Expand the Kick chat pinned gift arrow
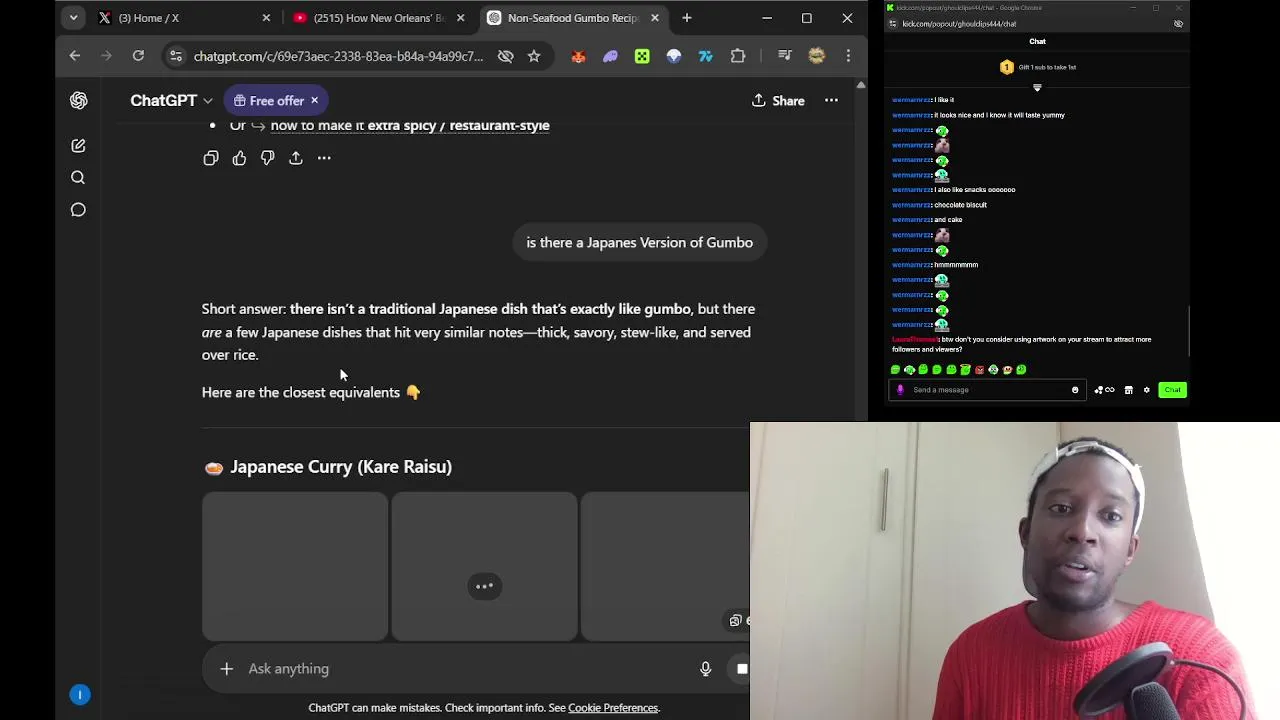The image size is (1280, 720). [1037, 88]
